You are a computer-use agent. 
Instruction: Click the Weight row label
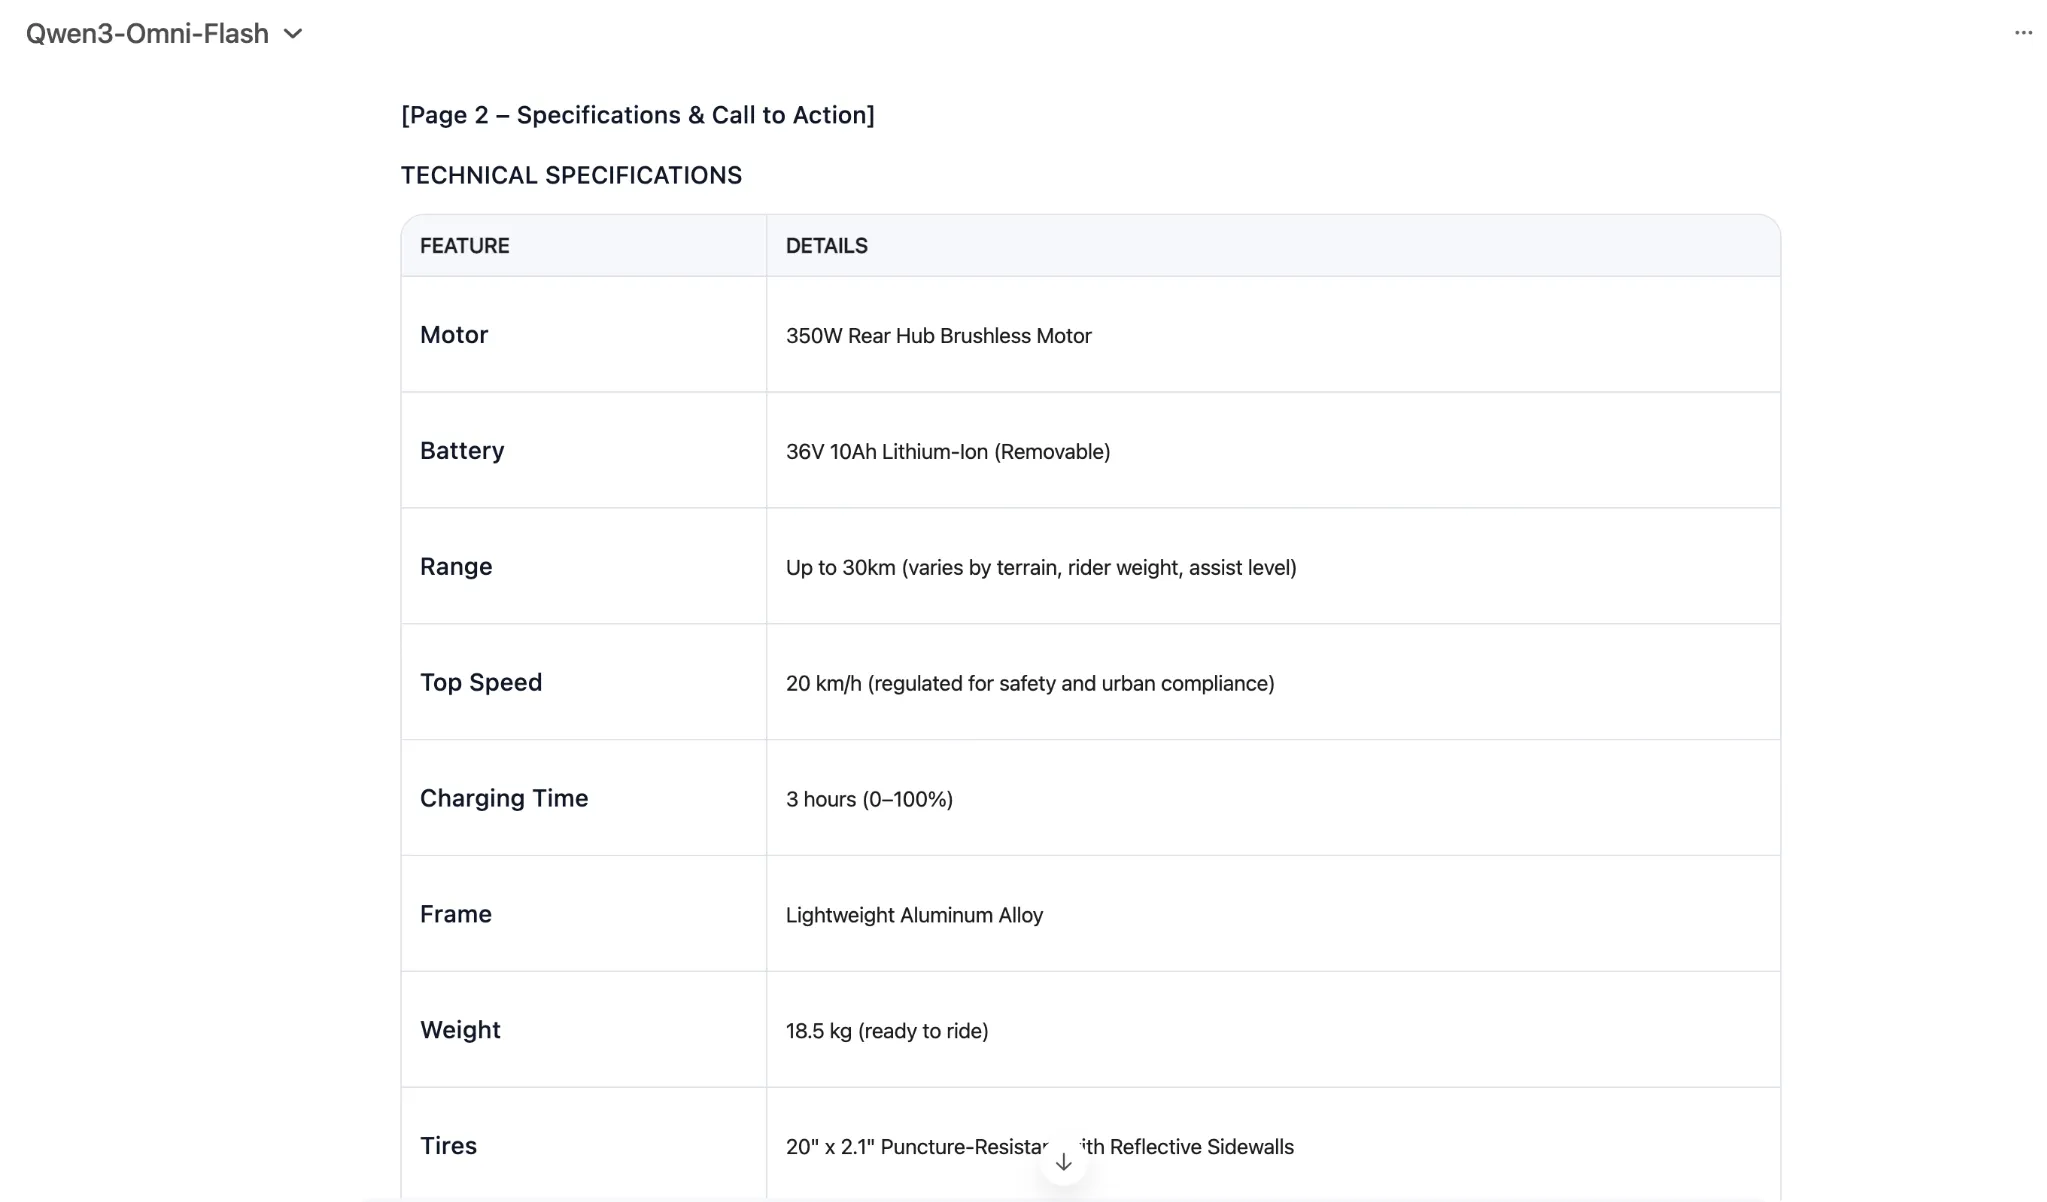(460, 1030)
